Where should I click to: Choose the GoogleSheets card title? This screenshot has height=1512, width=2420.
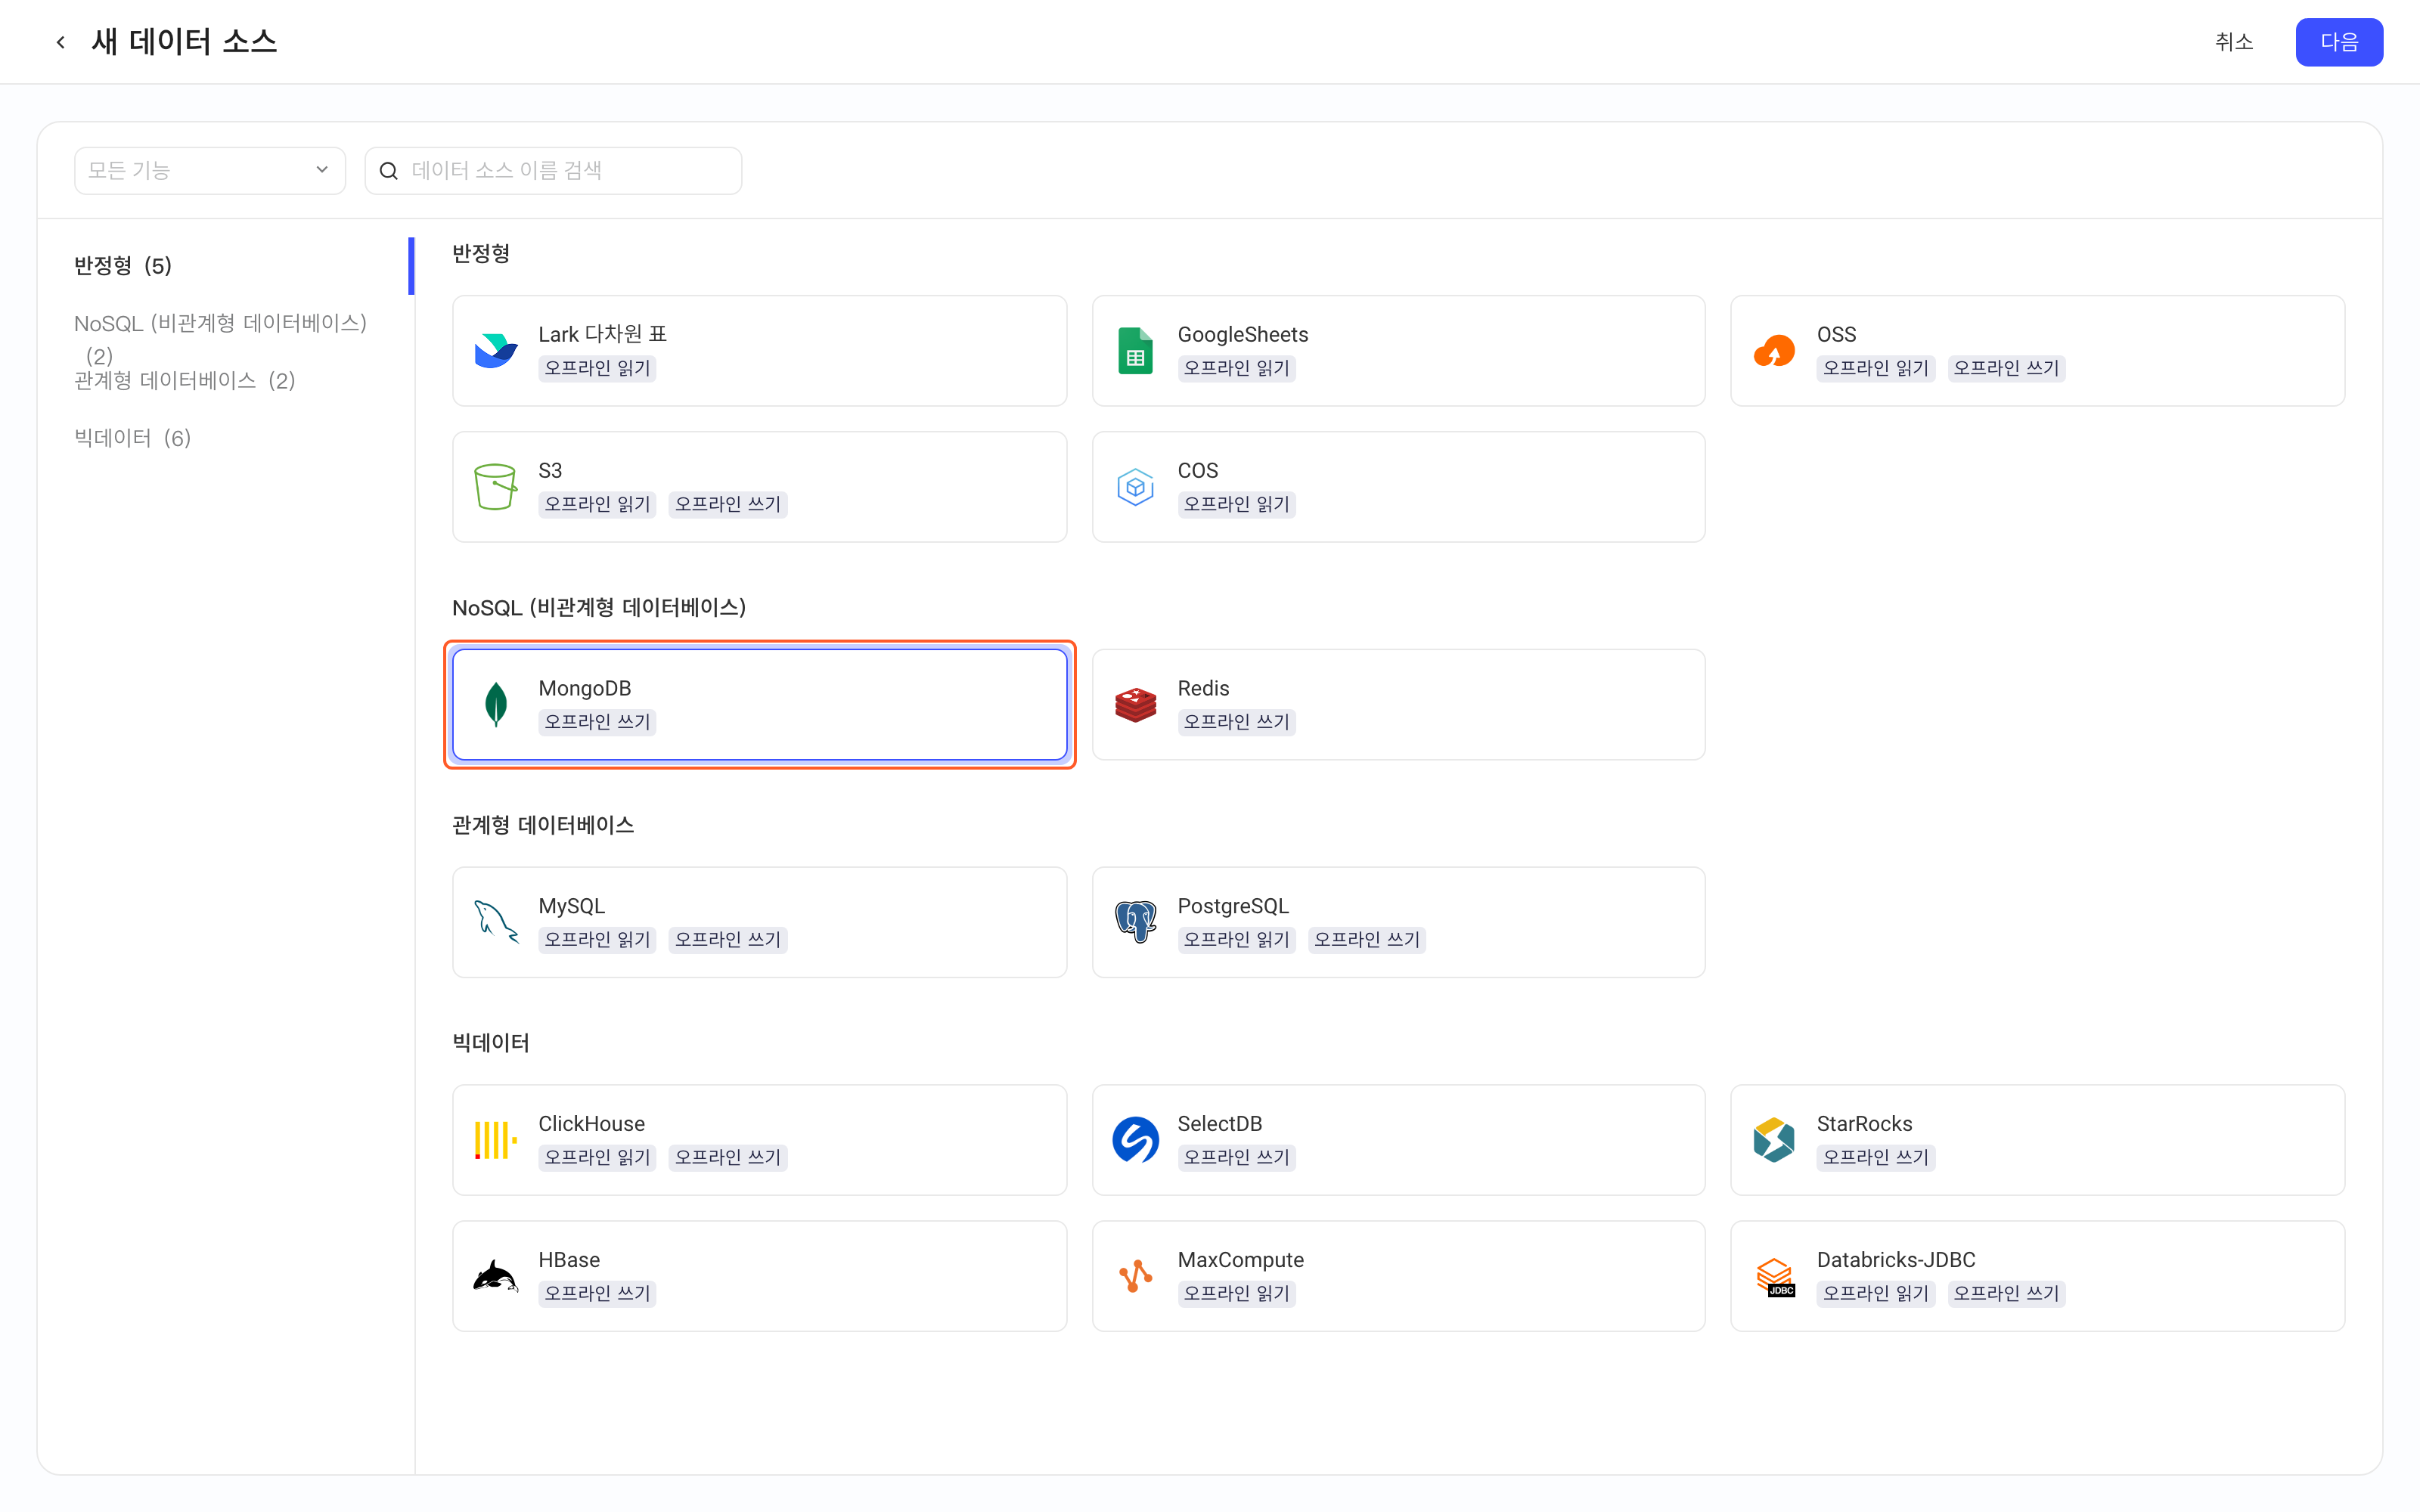(1243, 334)
